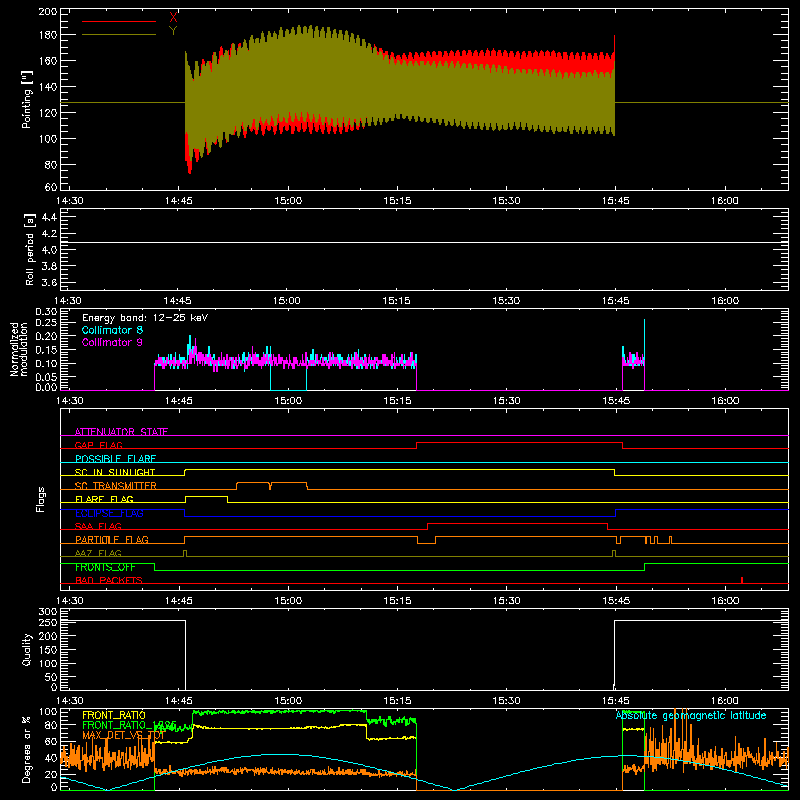
Task: Click the 180 tick on Pointing axis
Action: pos(47,35)
